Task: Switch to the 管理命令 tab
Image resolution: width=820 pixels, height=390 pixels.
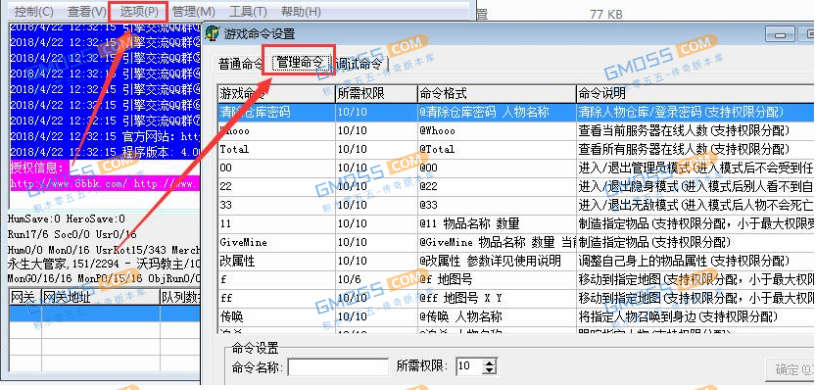Action: (x=300, y=63)
